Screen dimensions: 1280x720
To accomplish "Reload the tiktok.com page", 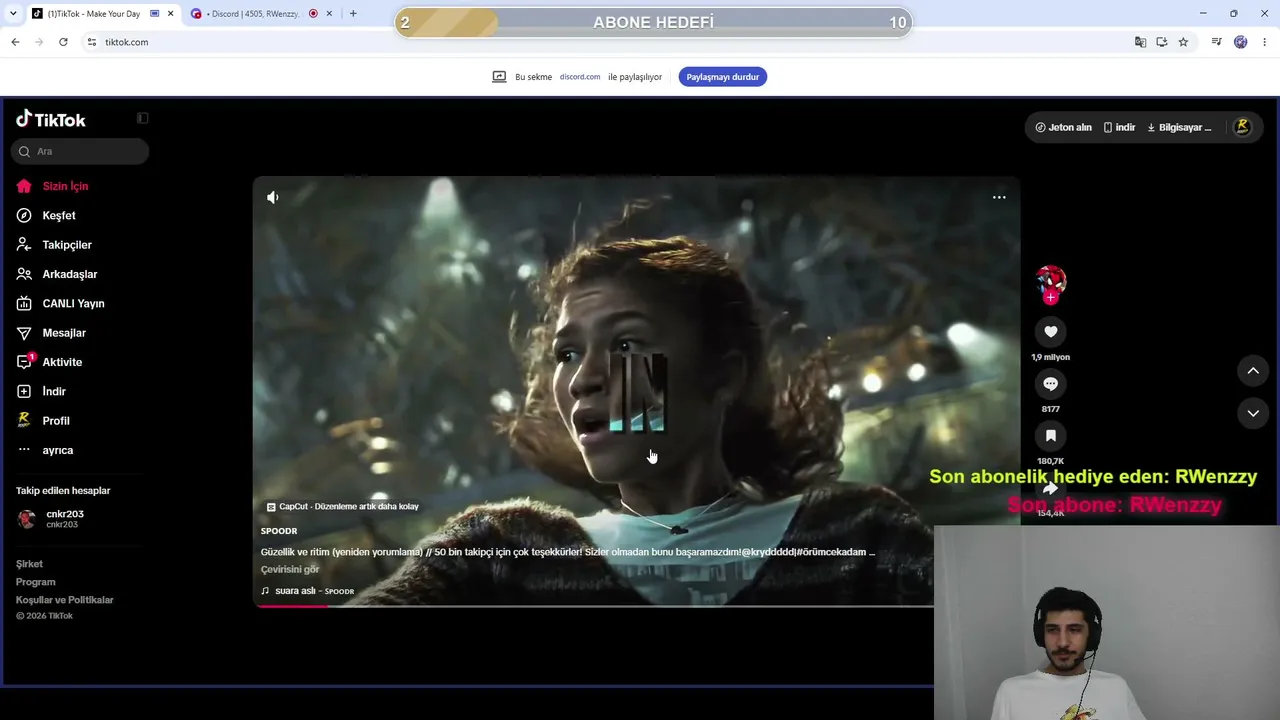I will (x=63, y=42).
